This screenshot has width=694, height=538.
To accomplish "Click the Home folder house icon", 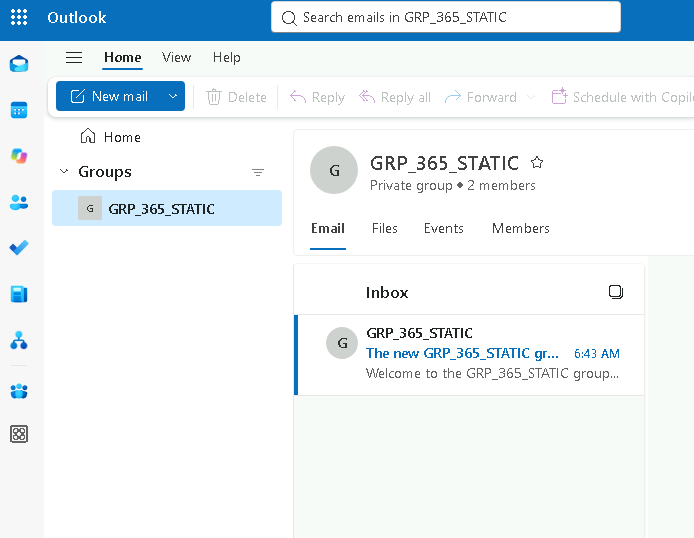I will tap(88, 136).
